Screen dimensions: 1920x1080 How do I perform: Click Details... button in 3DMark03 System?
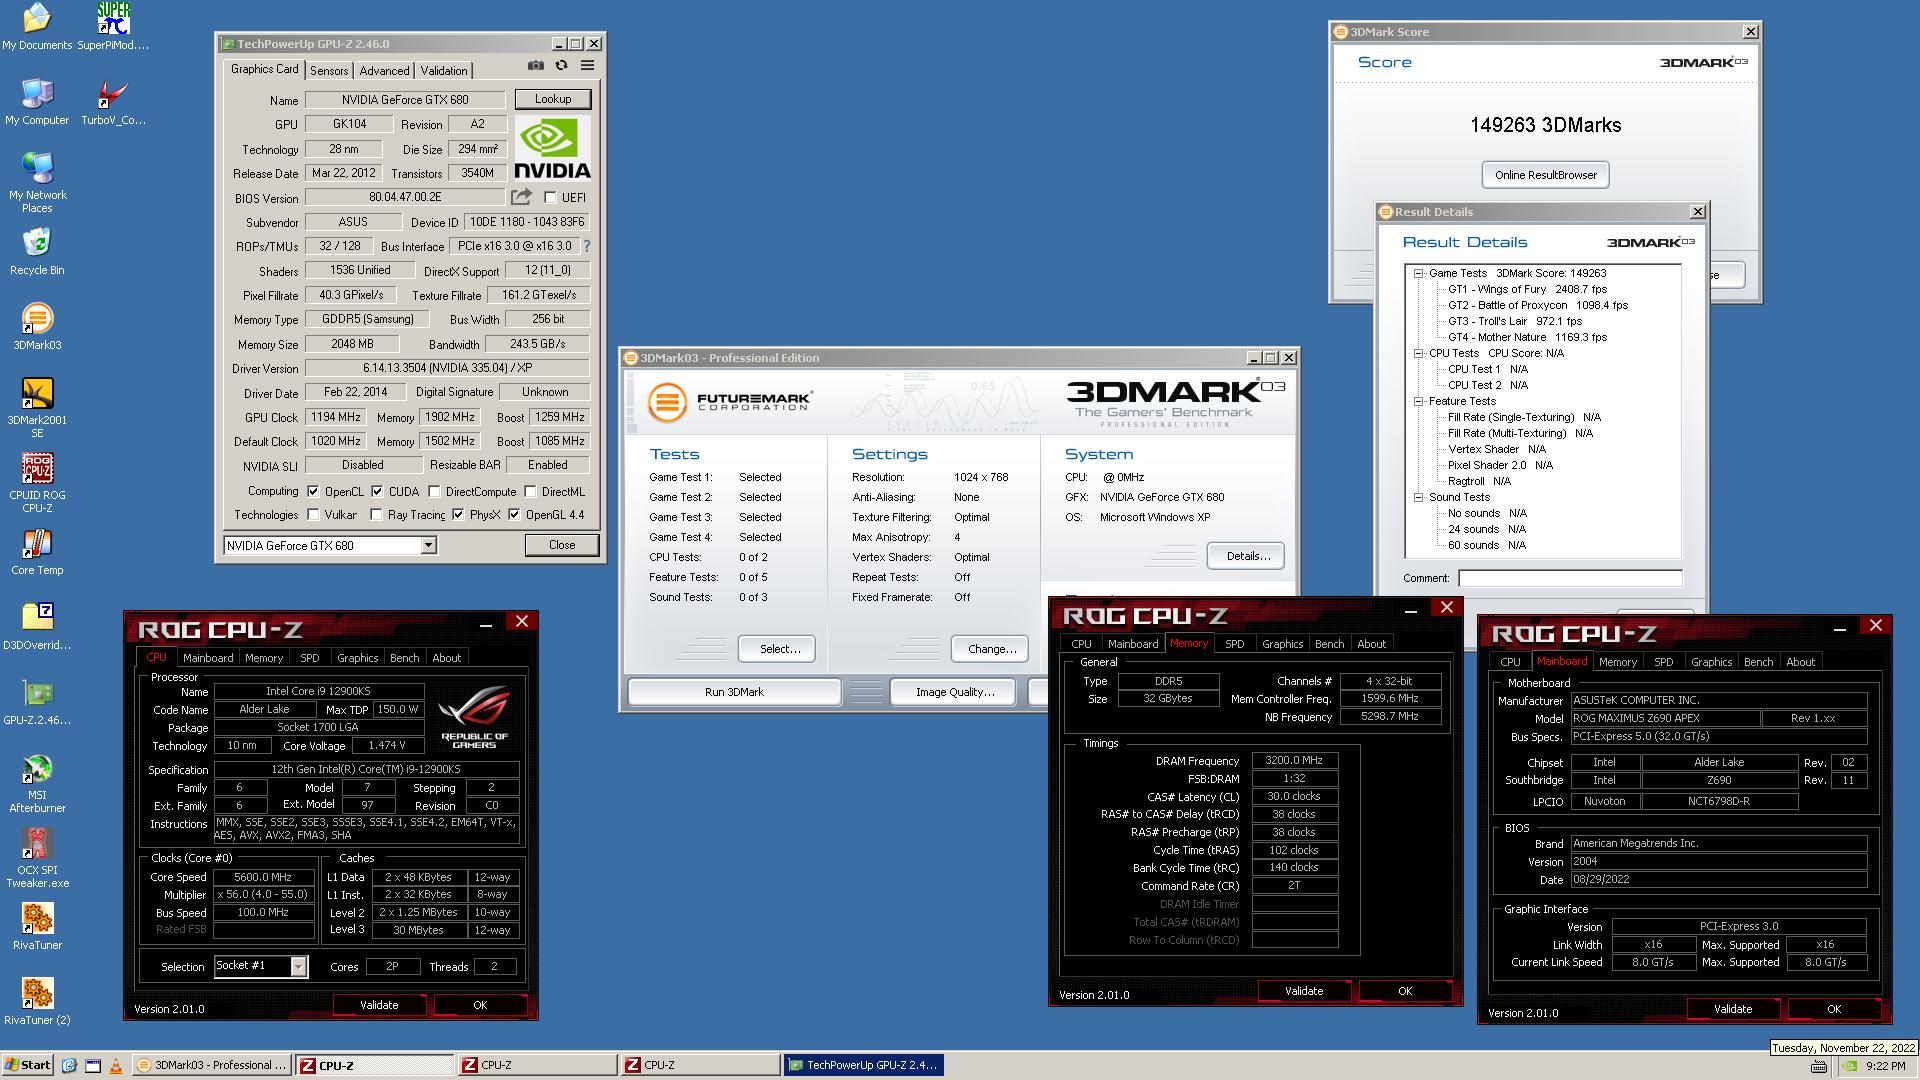[1248, 556]
